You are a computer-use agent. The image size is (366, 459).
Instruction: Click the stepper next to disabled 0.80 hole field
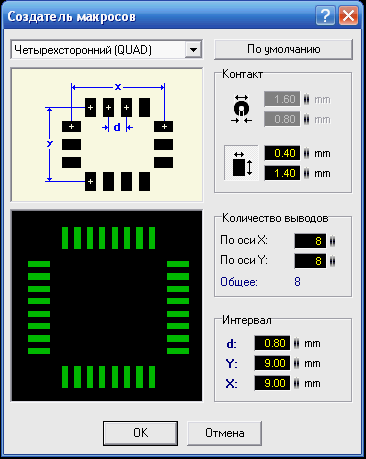point(306,119)
